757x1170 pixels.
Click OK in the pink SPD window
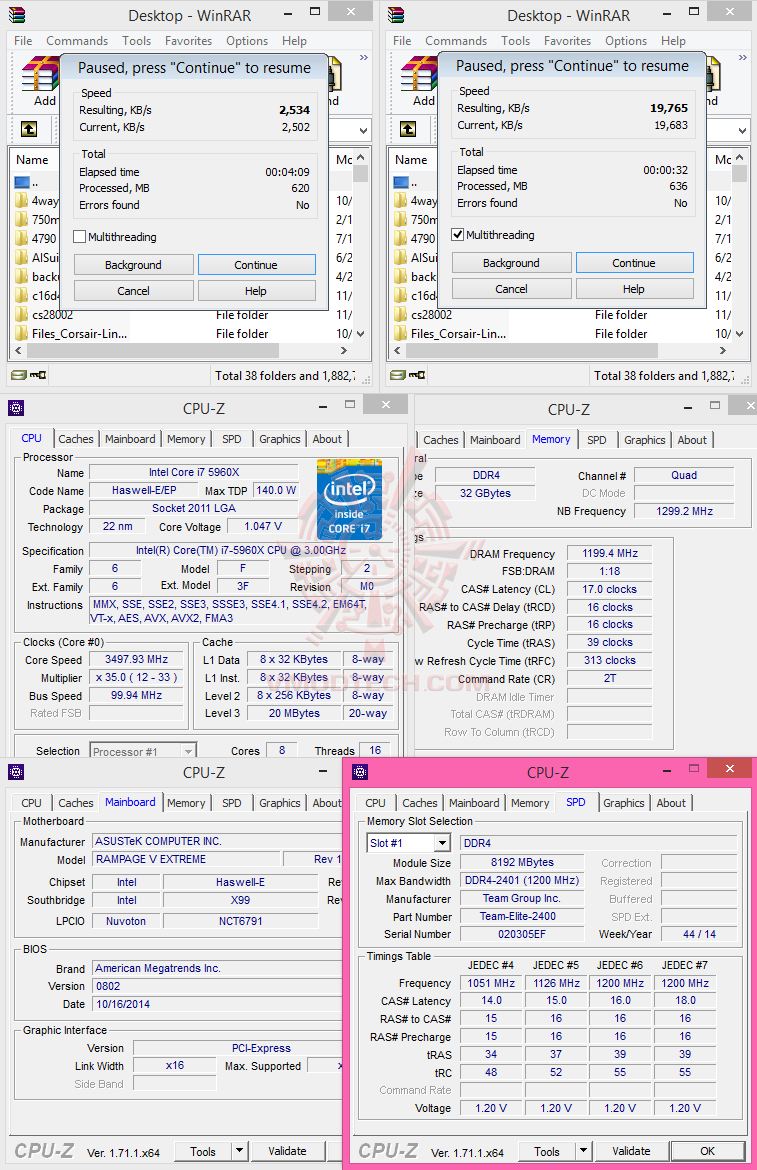[x=707, y=1151]
